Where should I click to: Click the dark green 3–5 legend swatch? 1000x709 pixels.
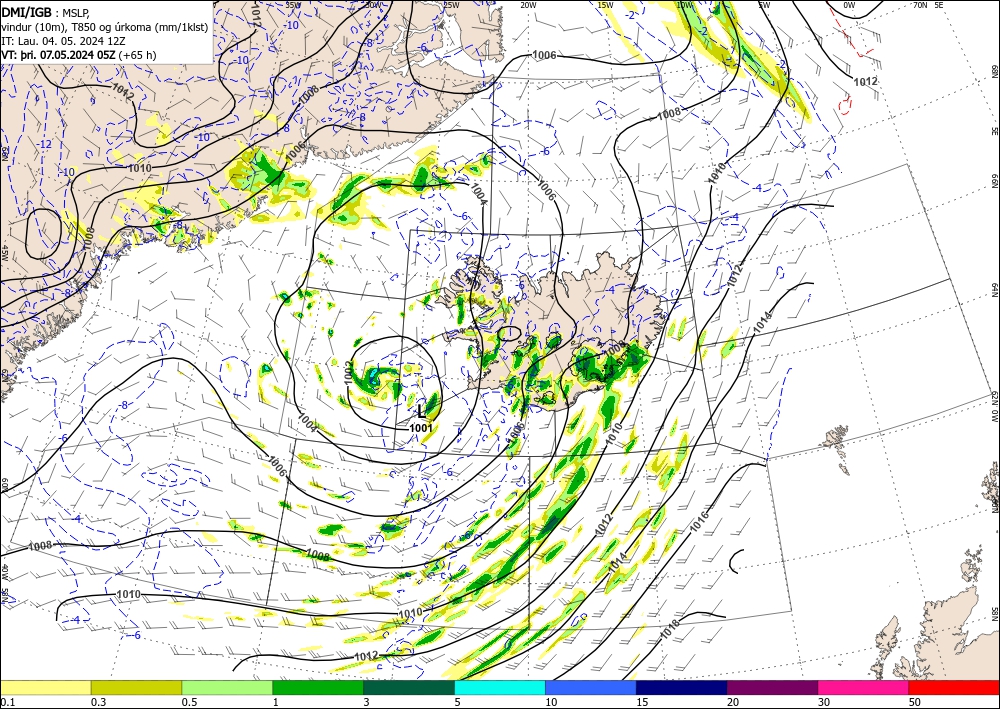[409, 687]
